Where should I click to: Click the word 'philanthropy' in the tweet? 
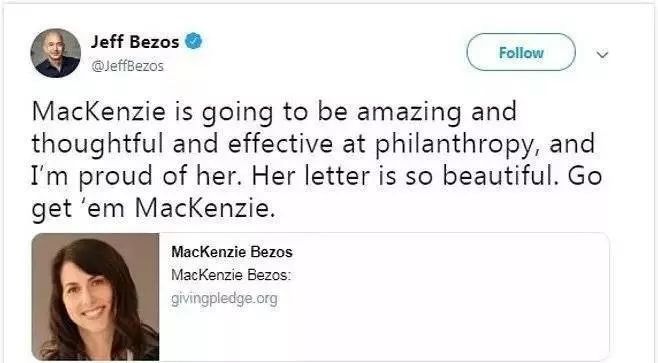click(455, 144)
